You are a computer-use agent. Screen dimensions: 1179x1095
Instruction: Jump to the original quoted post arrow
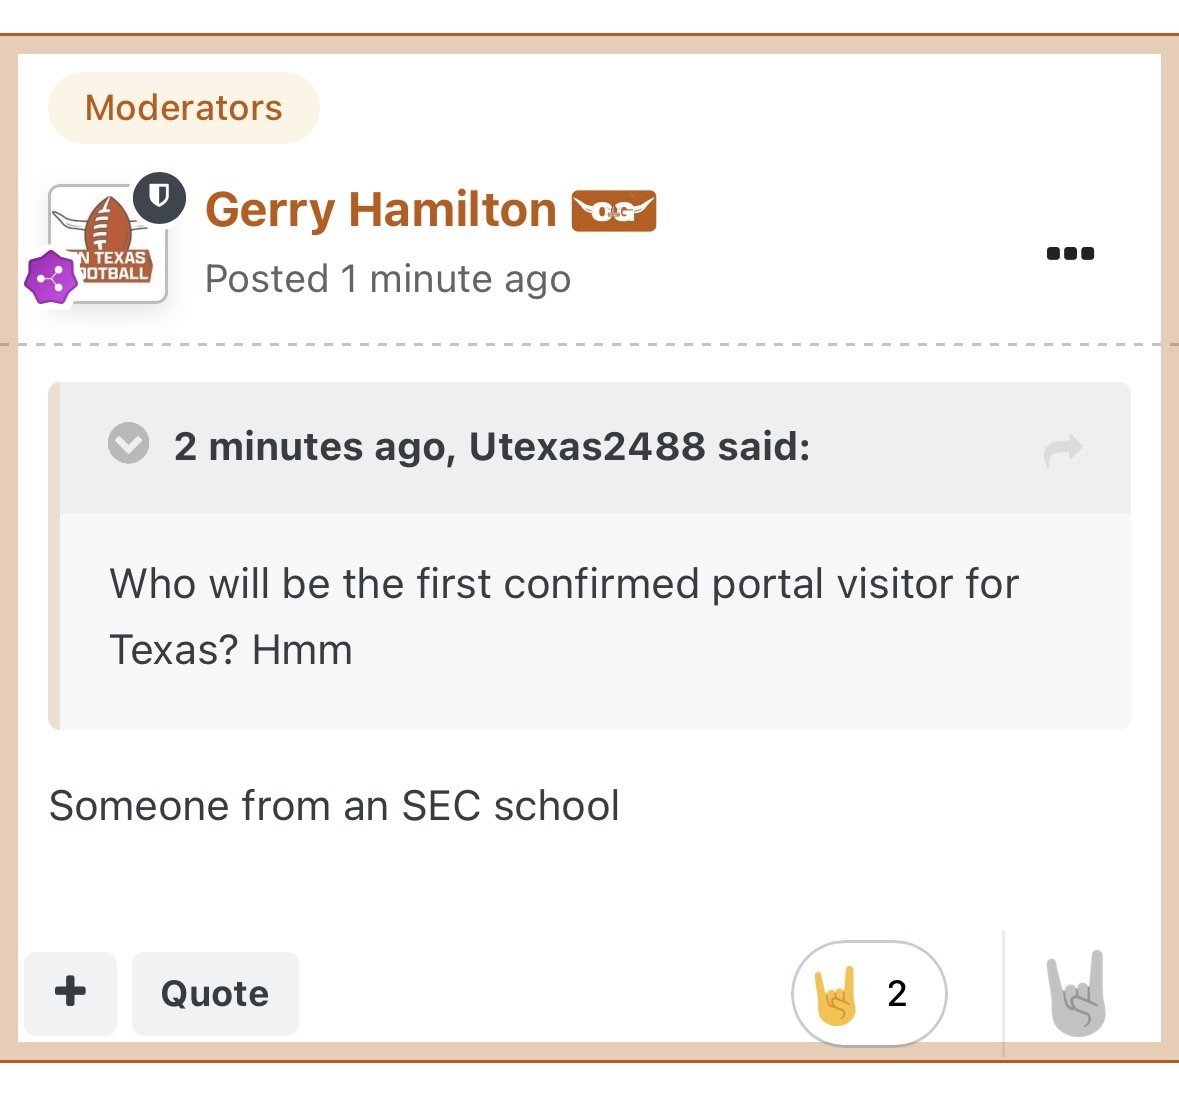click(x=1062, y=450)
